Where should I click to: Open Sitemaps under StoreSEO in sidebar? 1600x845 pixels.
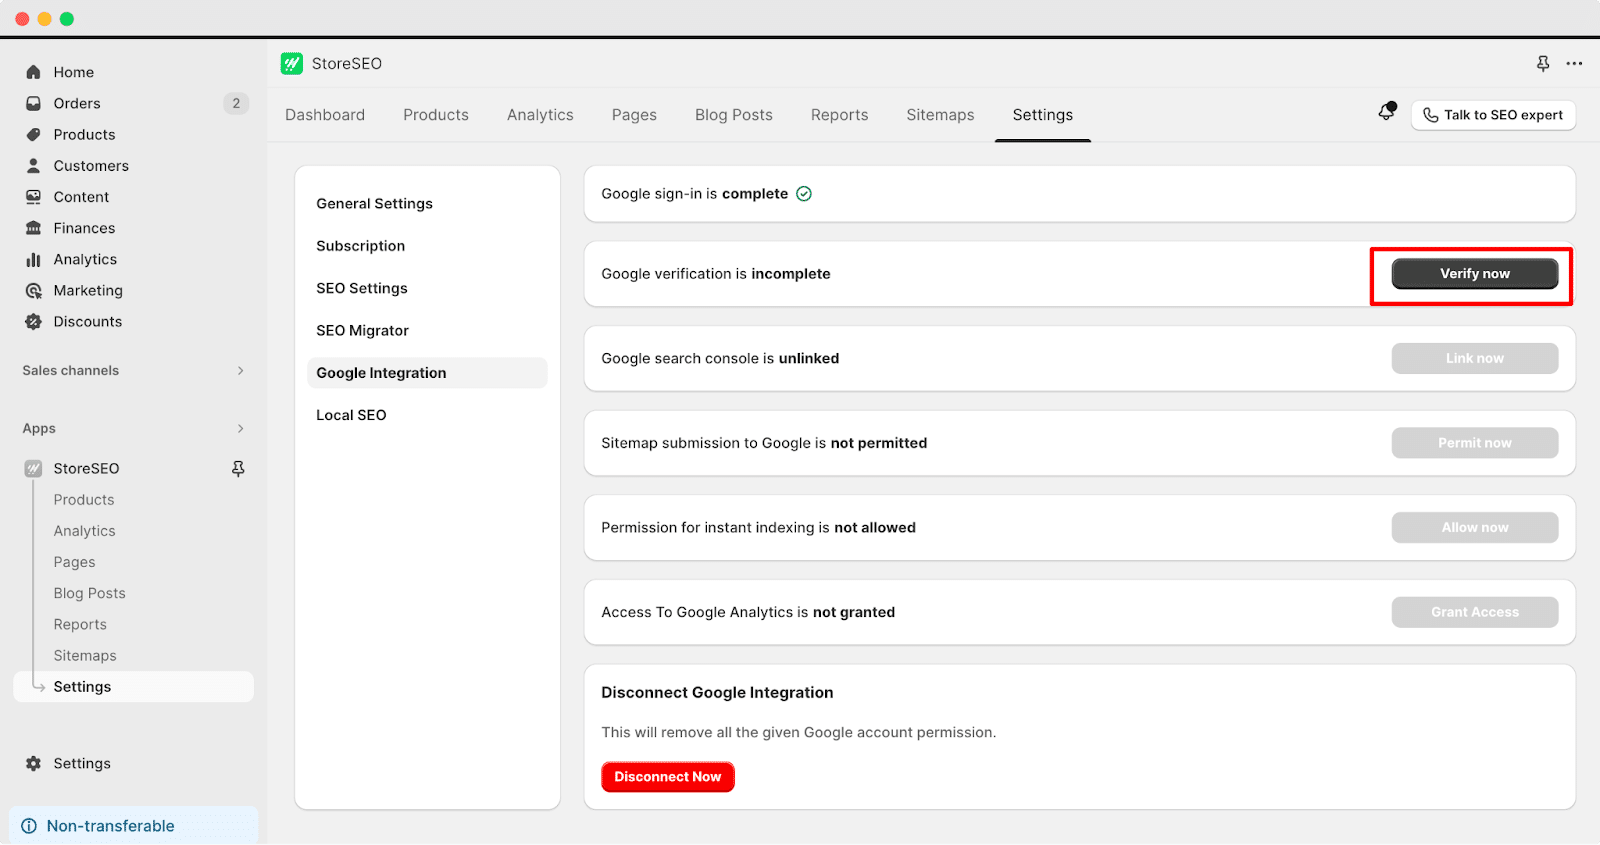85,655
